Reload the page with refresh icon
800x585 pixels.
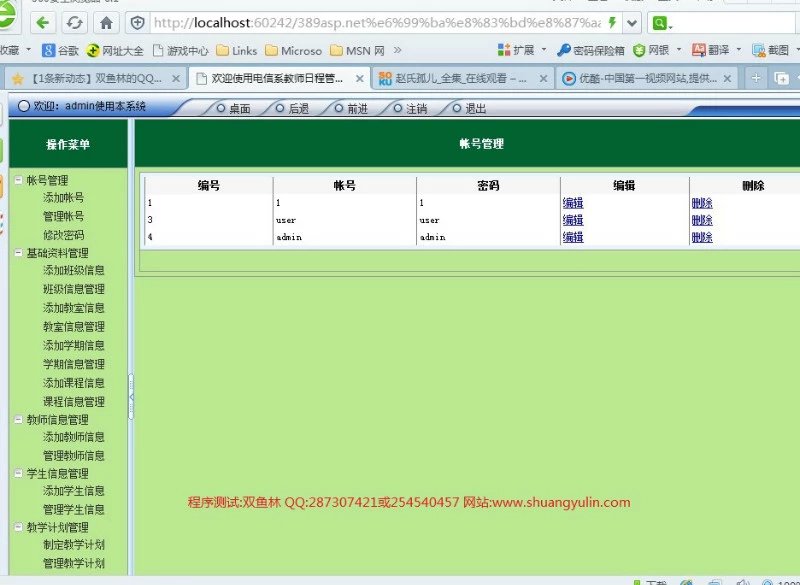tap(74, 22)
